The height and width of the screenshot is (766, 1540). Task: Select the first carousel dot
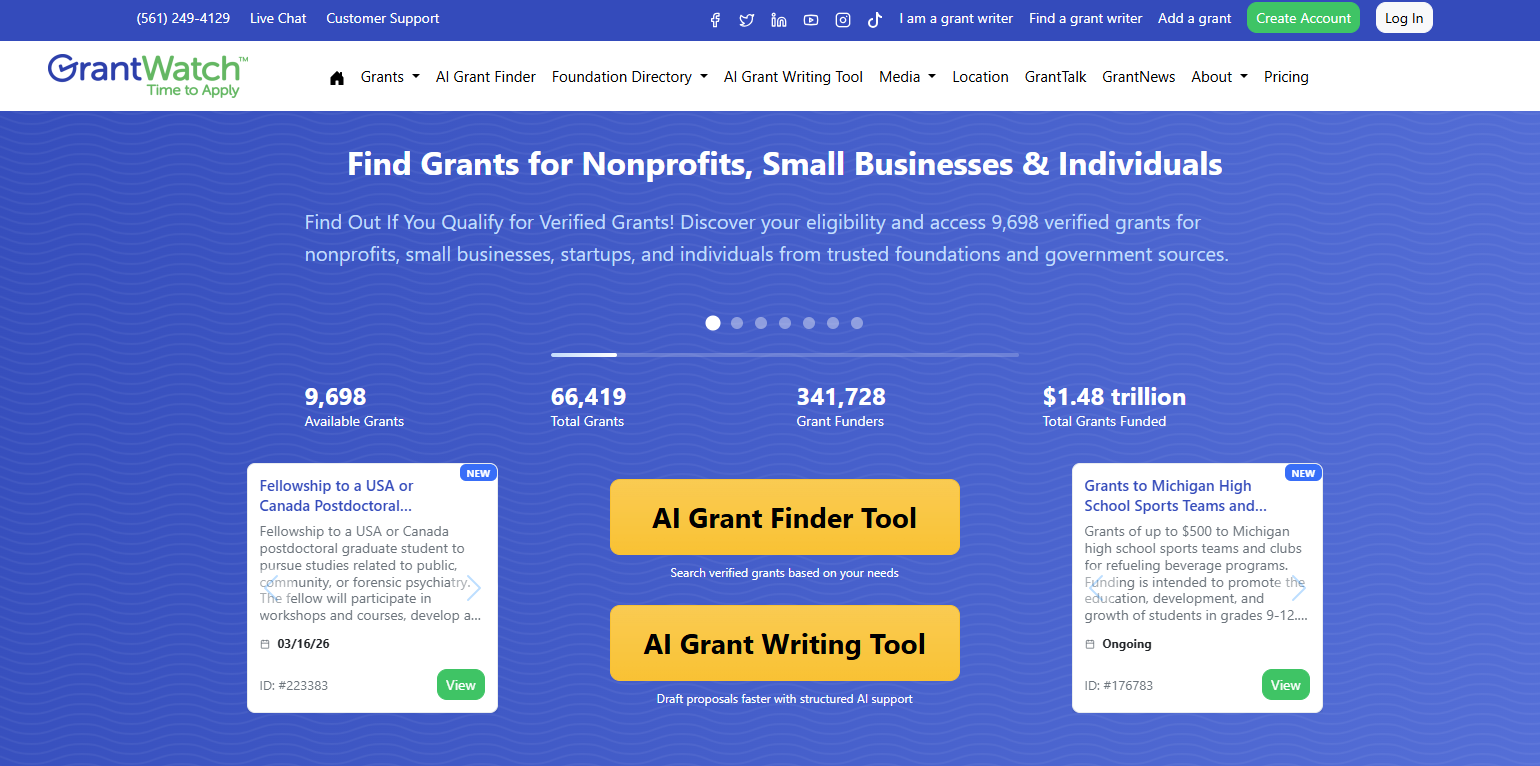coord(713,323)
